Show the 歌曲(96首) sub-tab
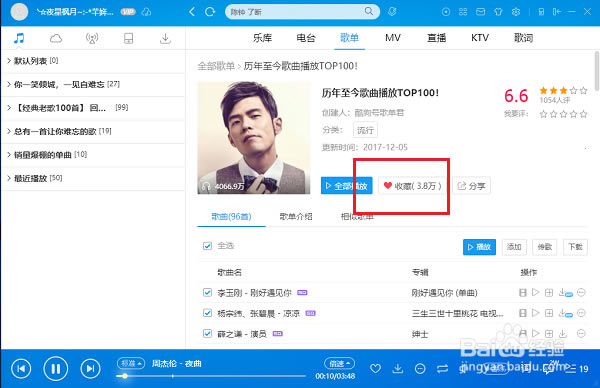Screen dimensions: 600x388 coord(231,217)
